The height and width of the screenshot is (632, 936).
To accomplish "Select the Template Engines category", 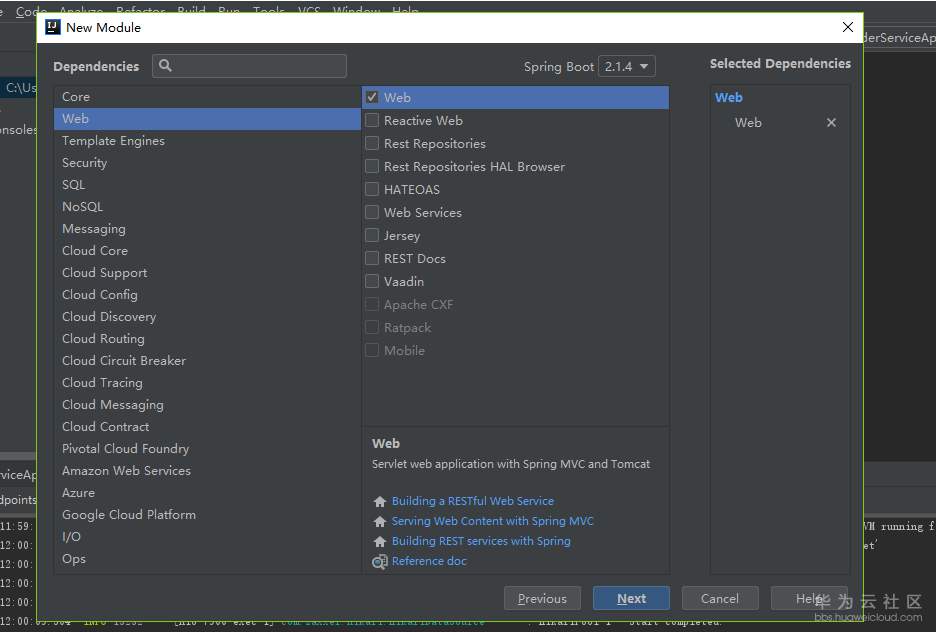I will (x=207, y=141).
